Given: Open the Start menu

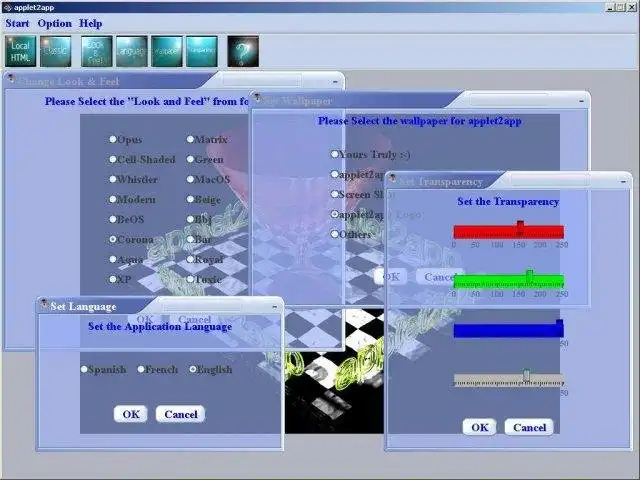Looking at the screenshot, I should coord(17,24).
